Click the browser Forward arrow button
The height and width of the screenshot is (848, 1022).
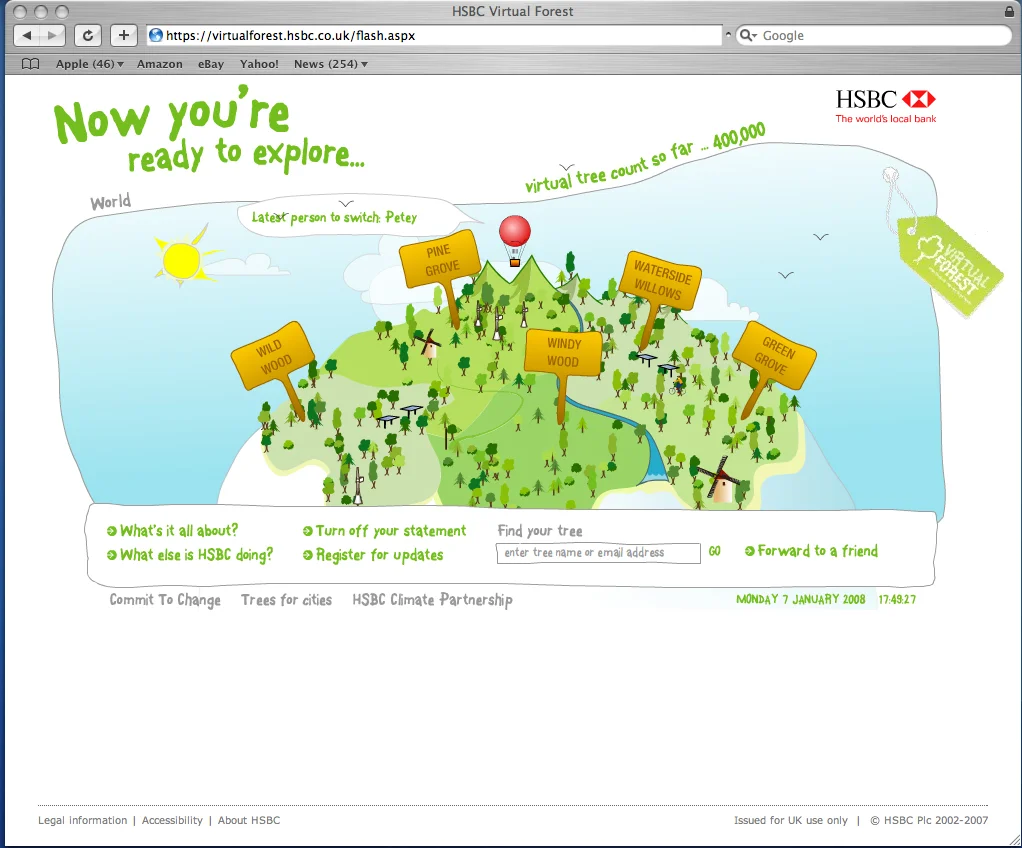click(x=52, y=35)
